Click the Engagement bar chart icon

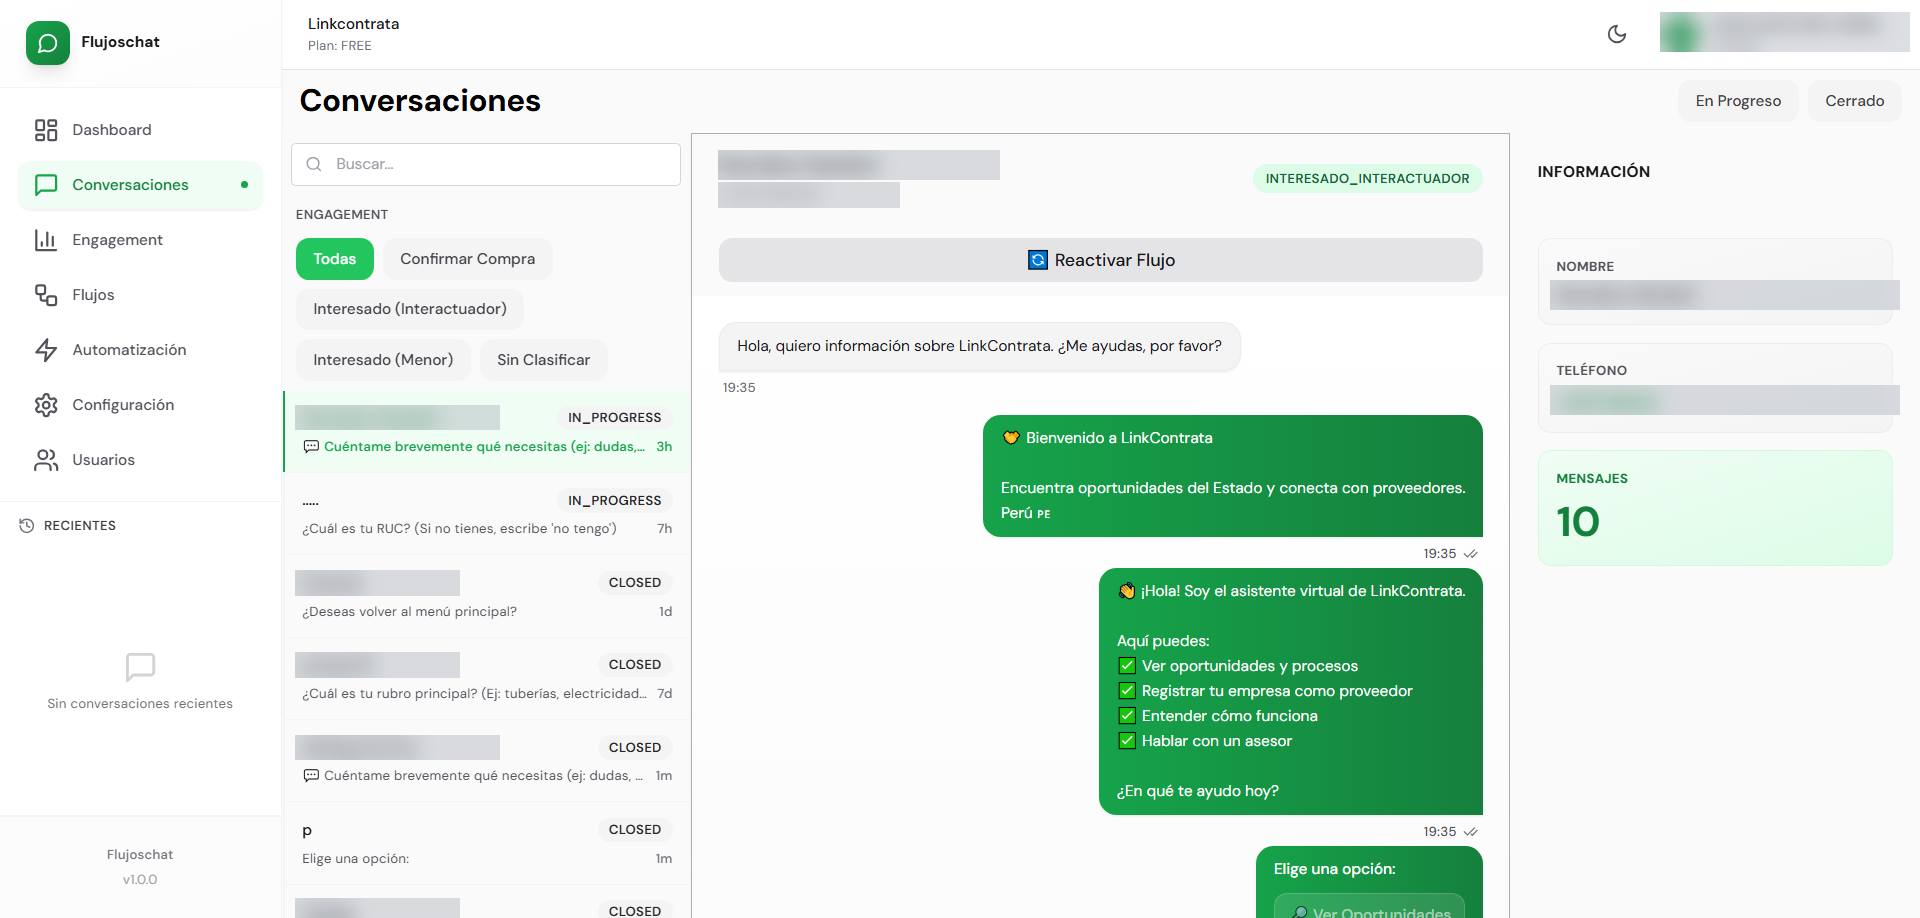tap(46, 240)
